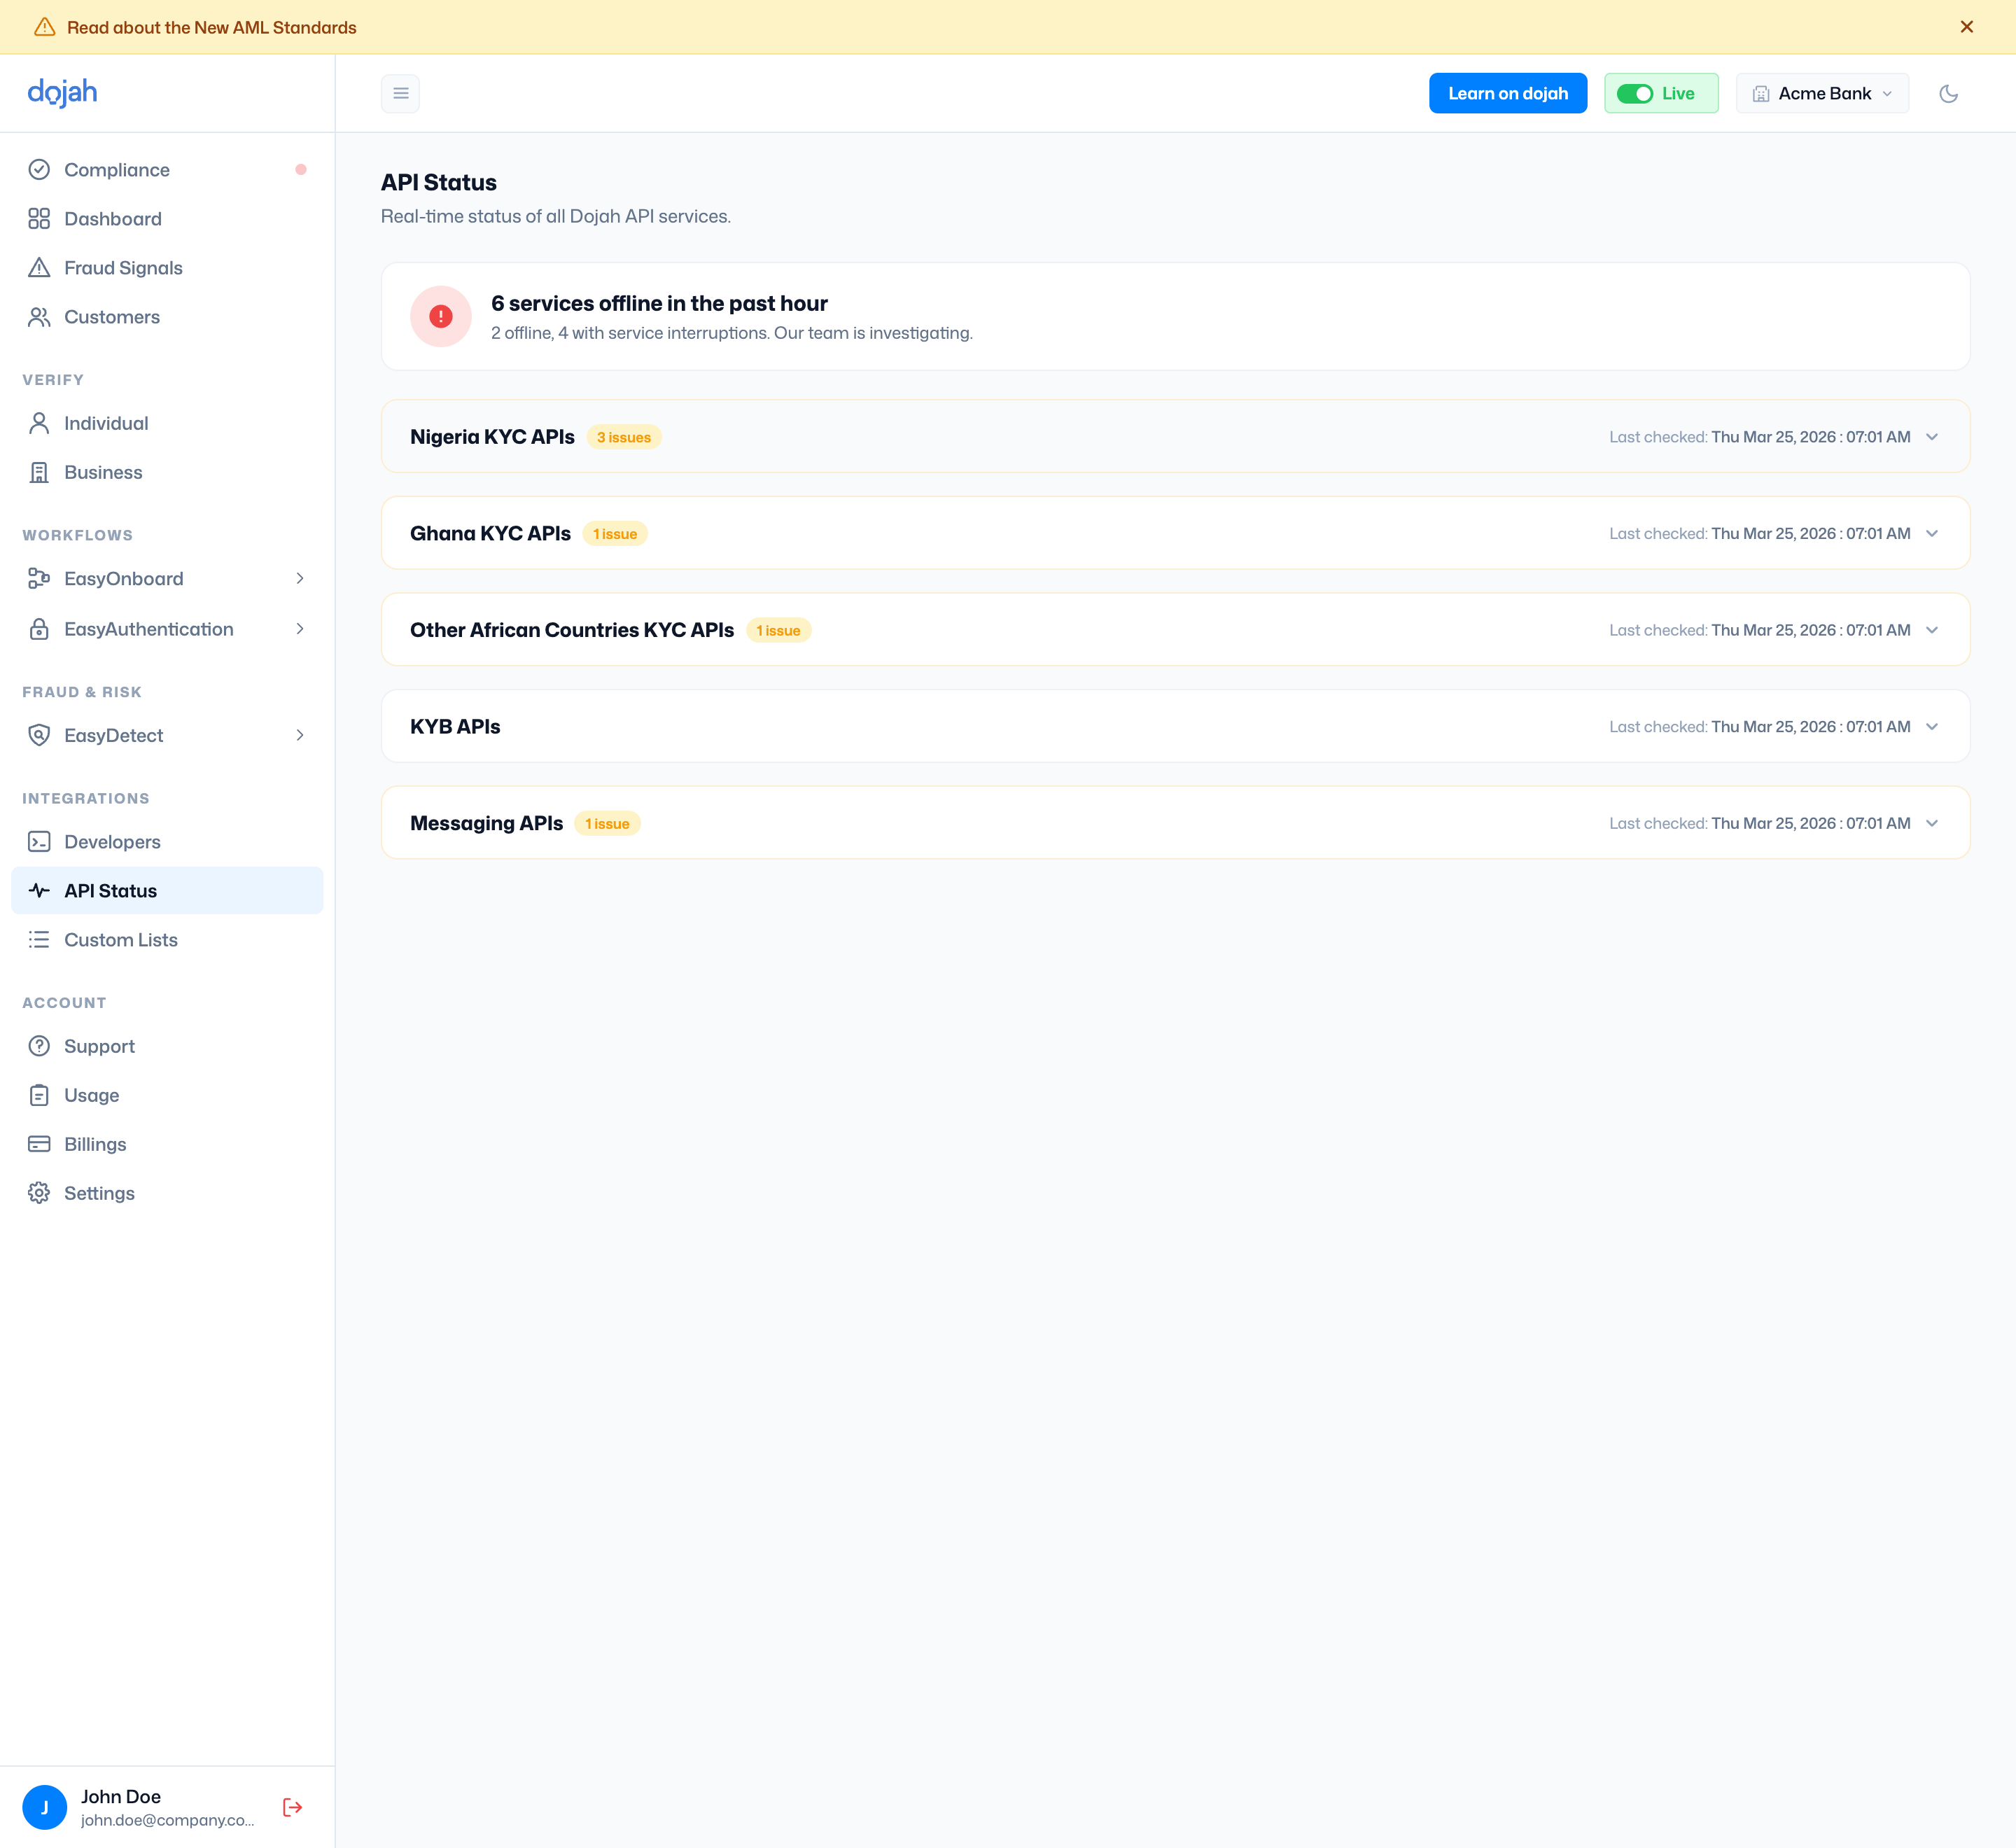Viewport: 2016px width, 1848px height.
Task: Open the Billings page
Action: pos(167,1144)
